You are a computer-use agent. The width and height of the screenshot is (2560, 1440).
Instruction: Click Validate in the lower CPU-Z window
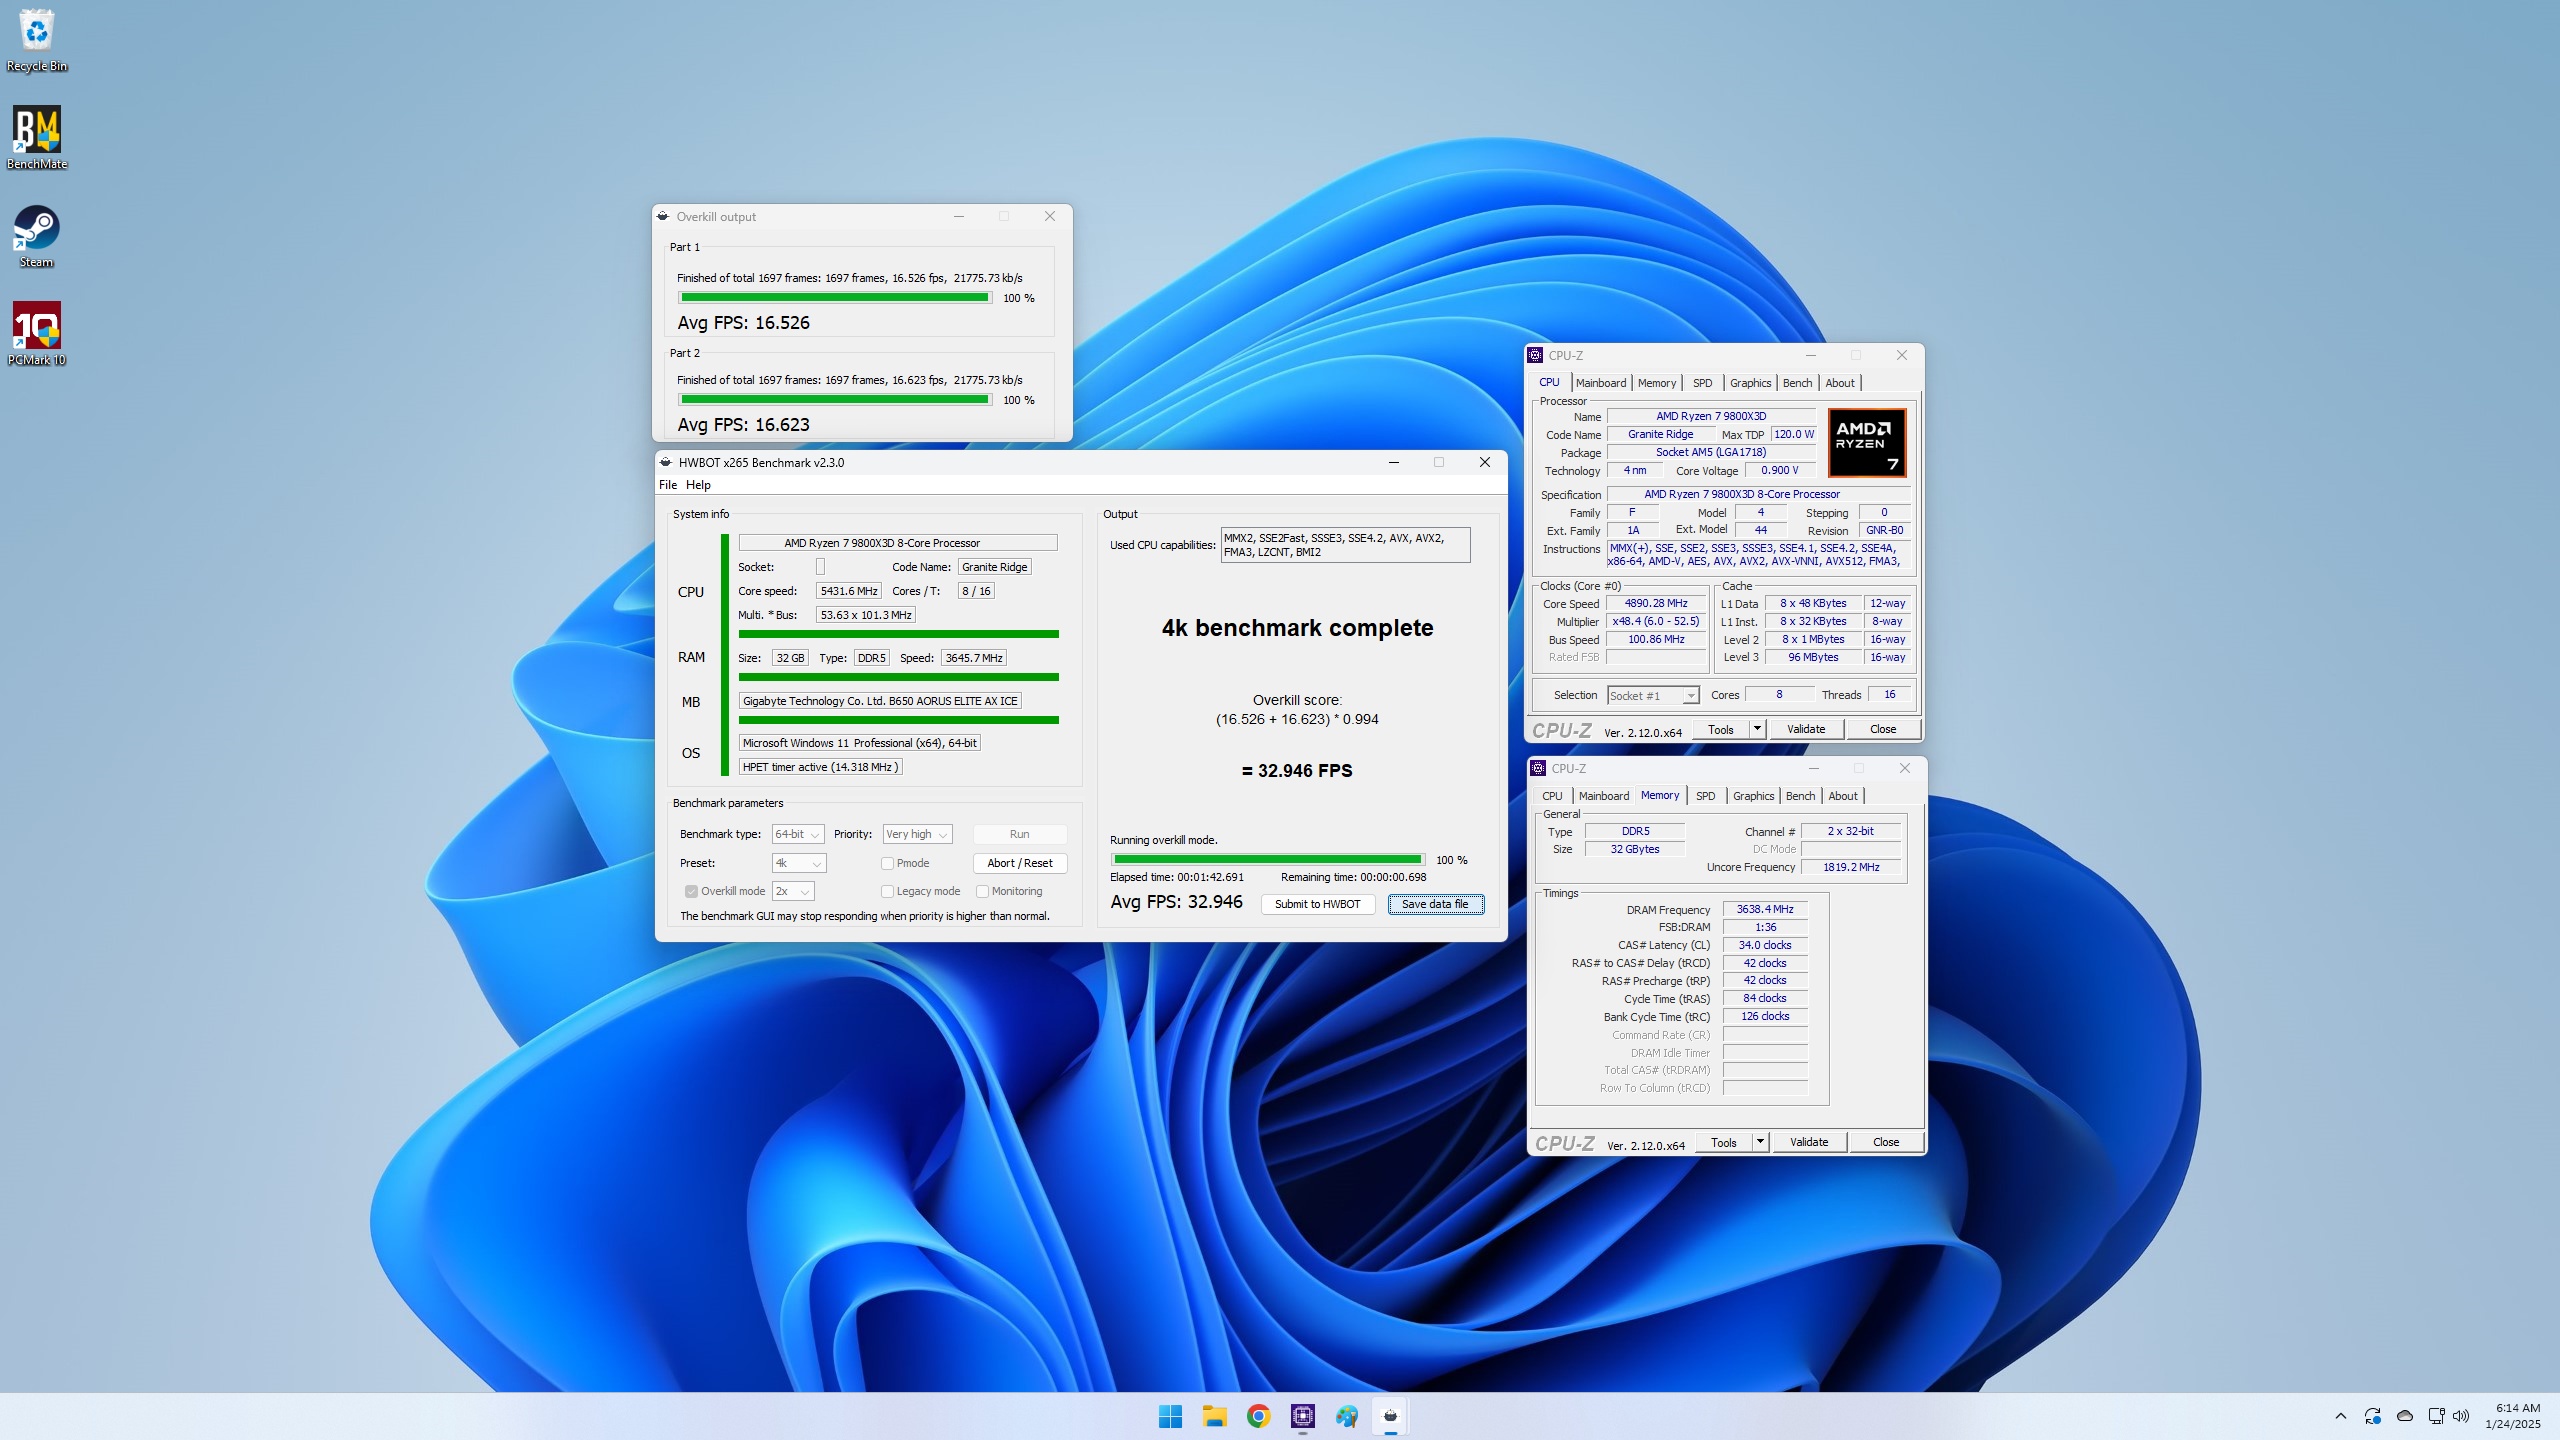[x=1809, y=1142]
